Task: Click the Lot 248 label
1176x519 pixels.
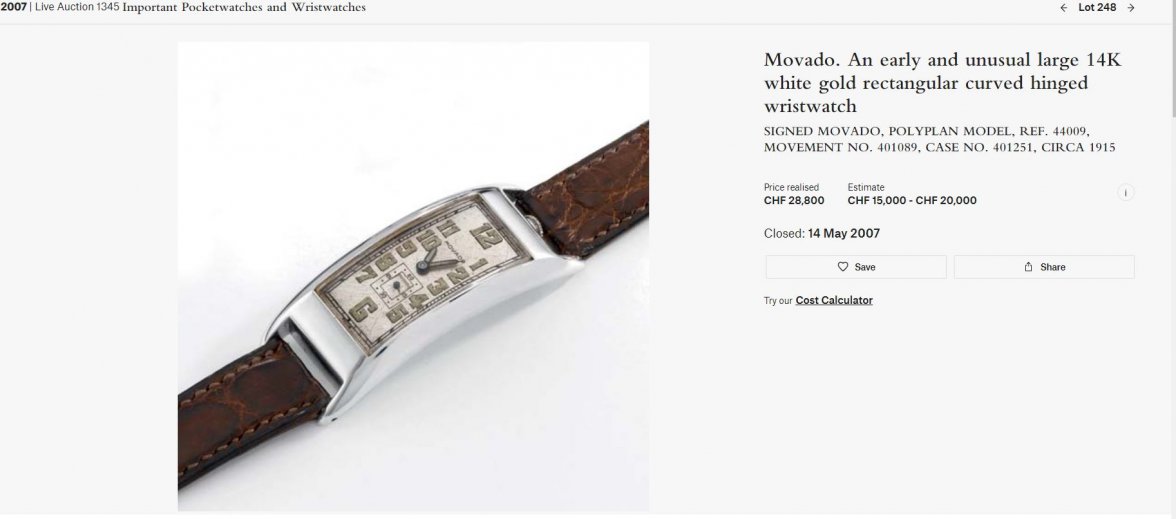Action: pyautogui.click(x=1097, y=8)
